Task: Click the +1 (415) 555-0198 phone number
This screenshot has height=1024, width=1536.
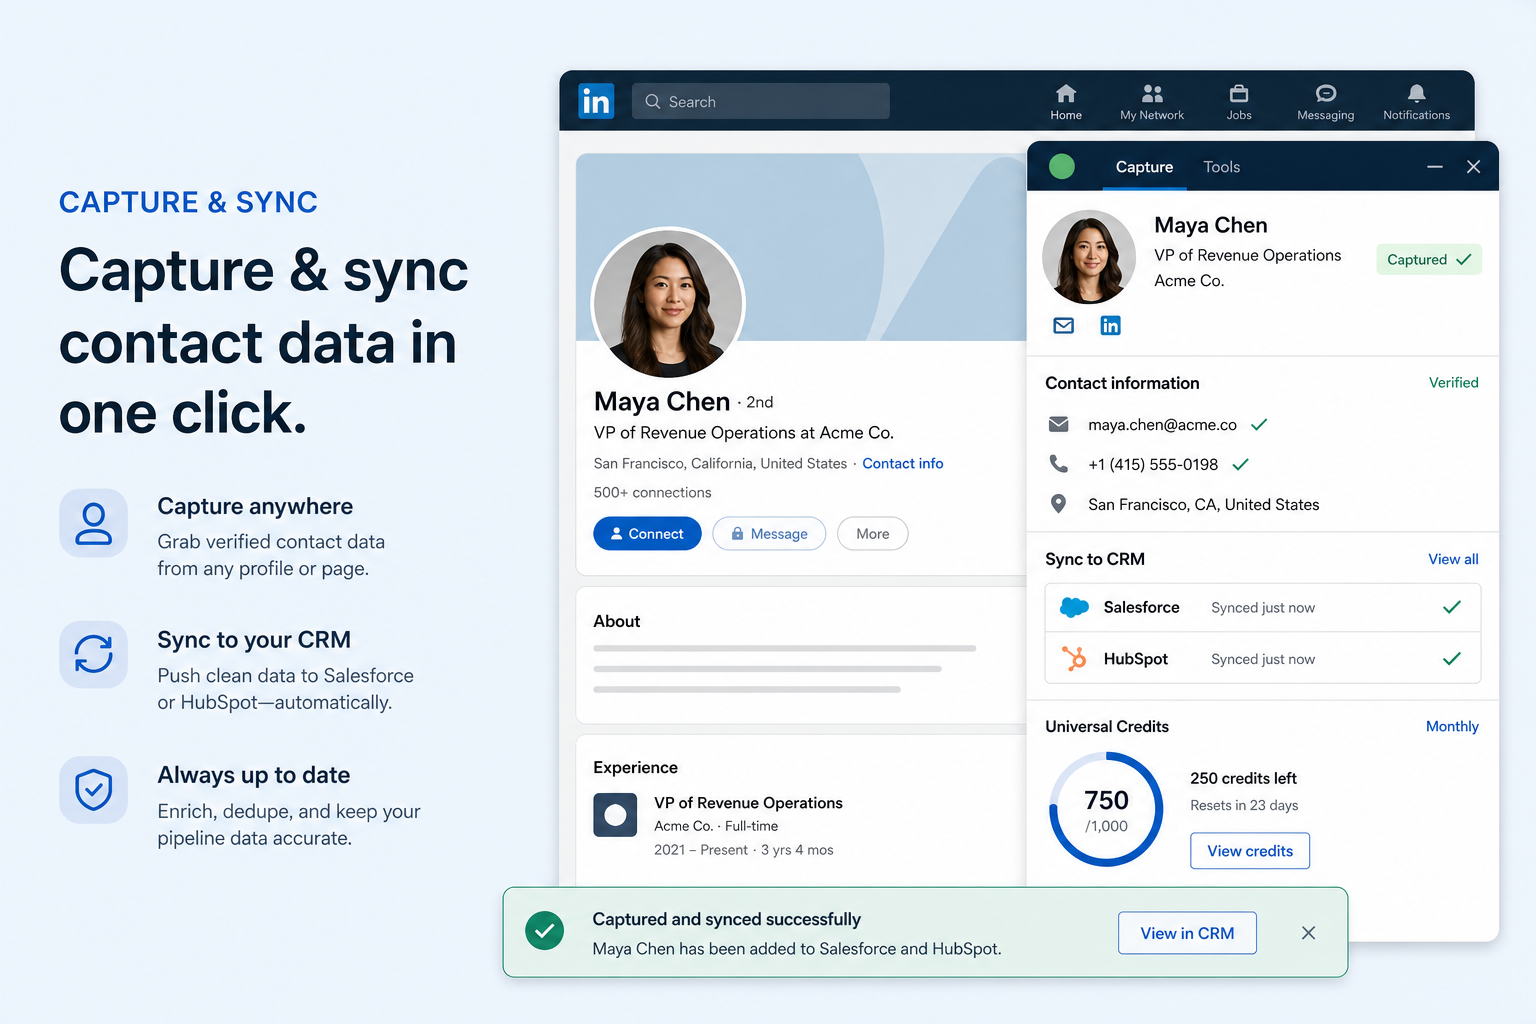Action: [1153, 464]
